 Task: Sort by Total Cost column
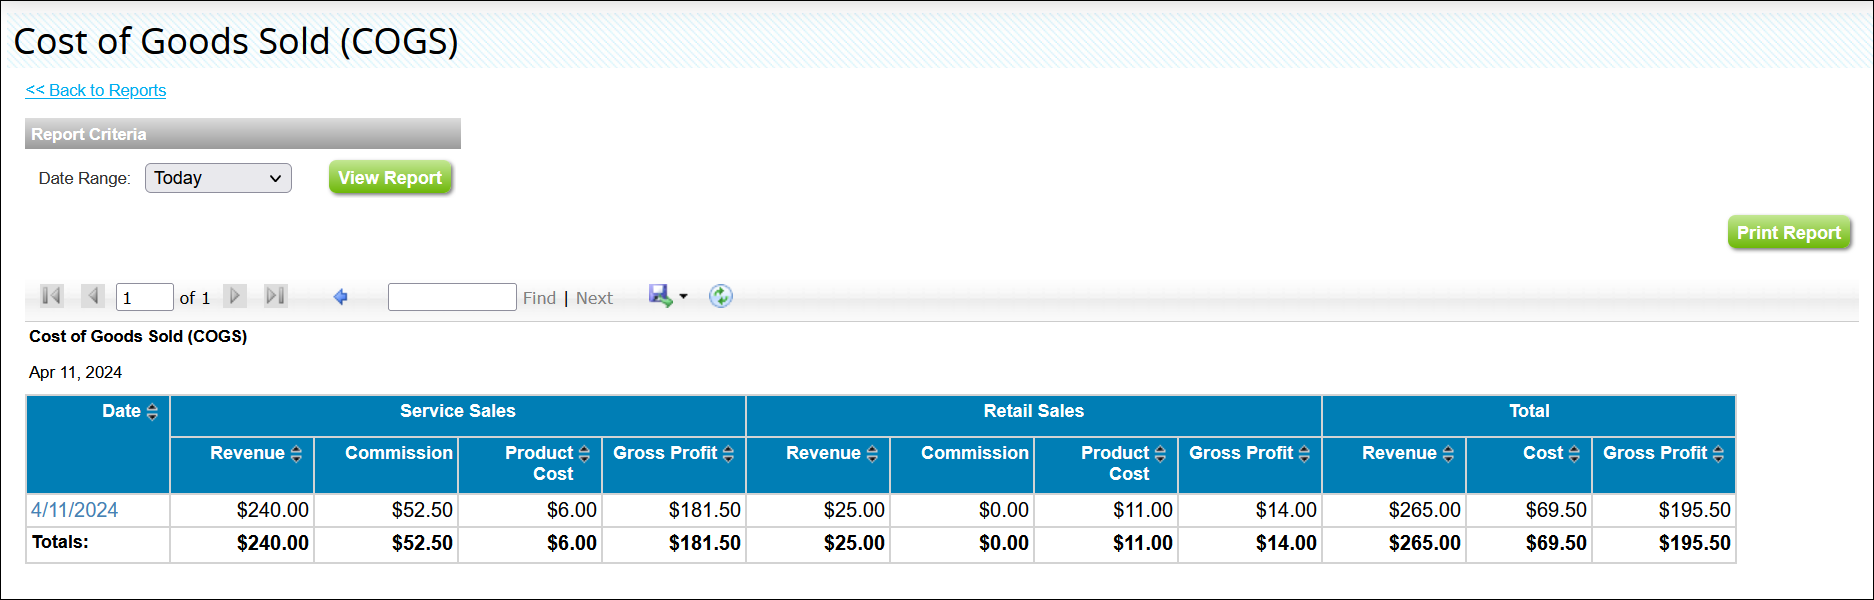1574,454
